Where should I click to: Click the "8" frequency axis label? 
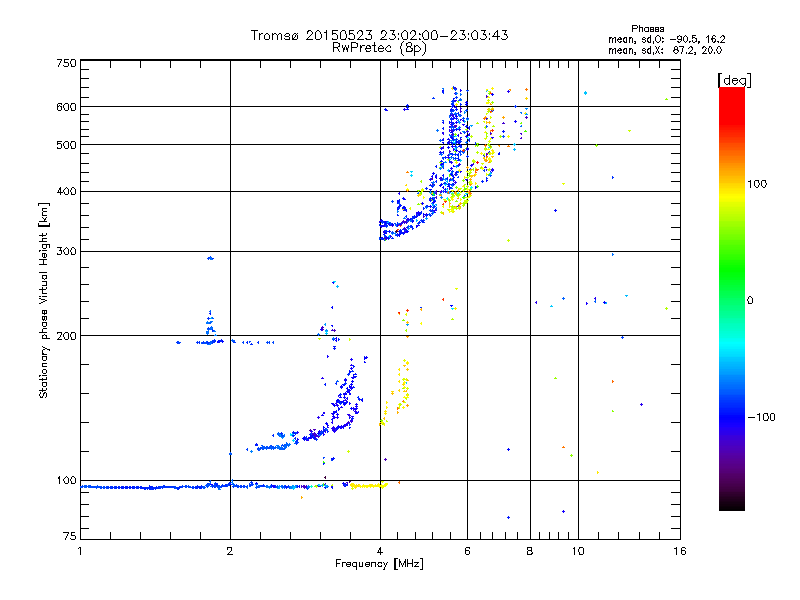(530, 551)
